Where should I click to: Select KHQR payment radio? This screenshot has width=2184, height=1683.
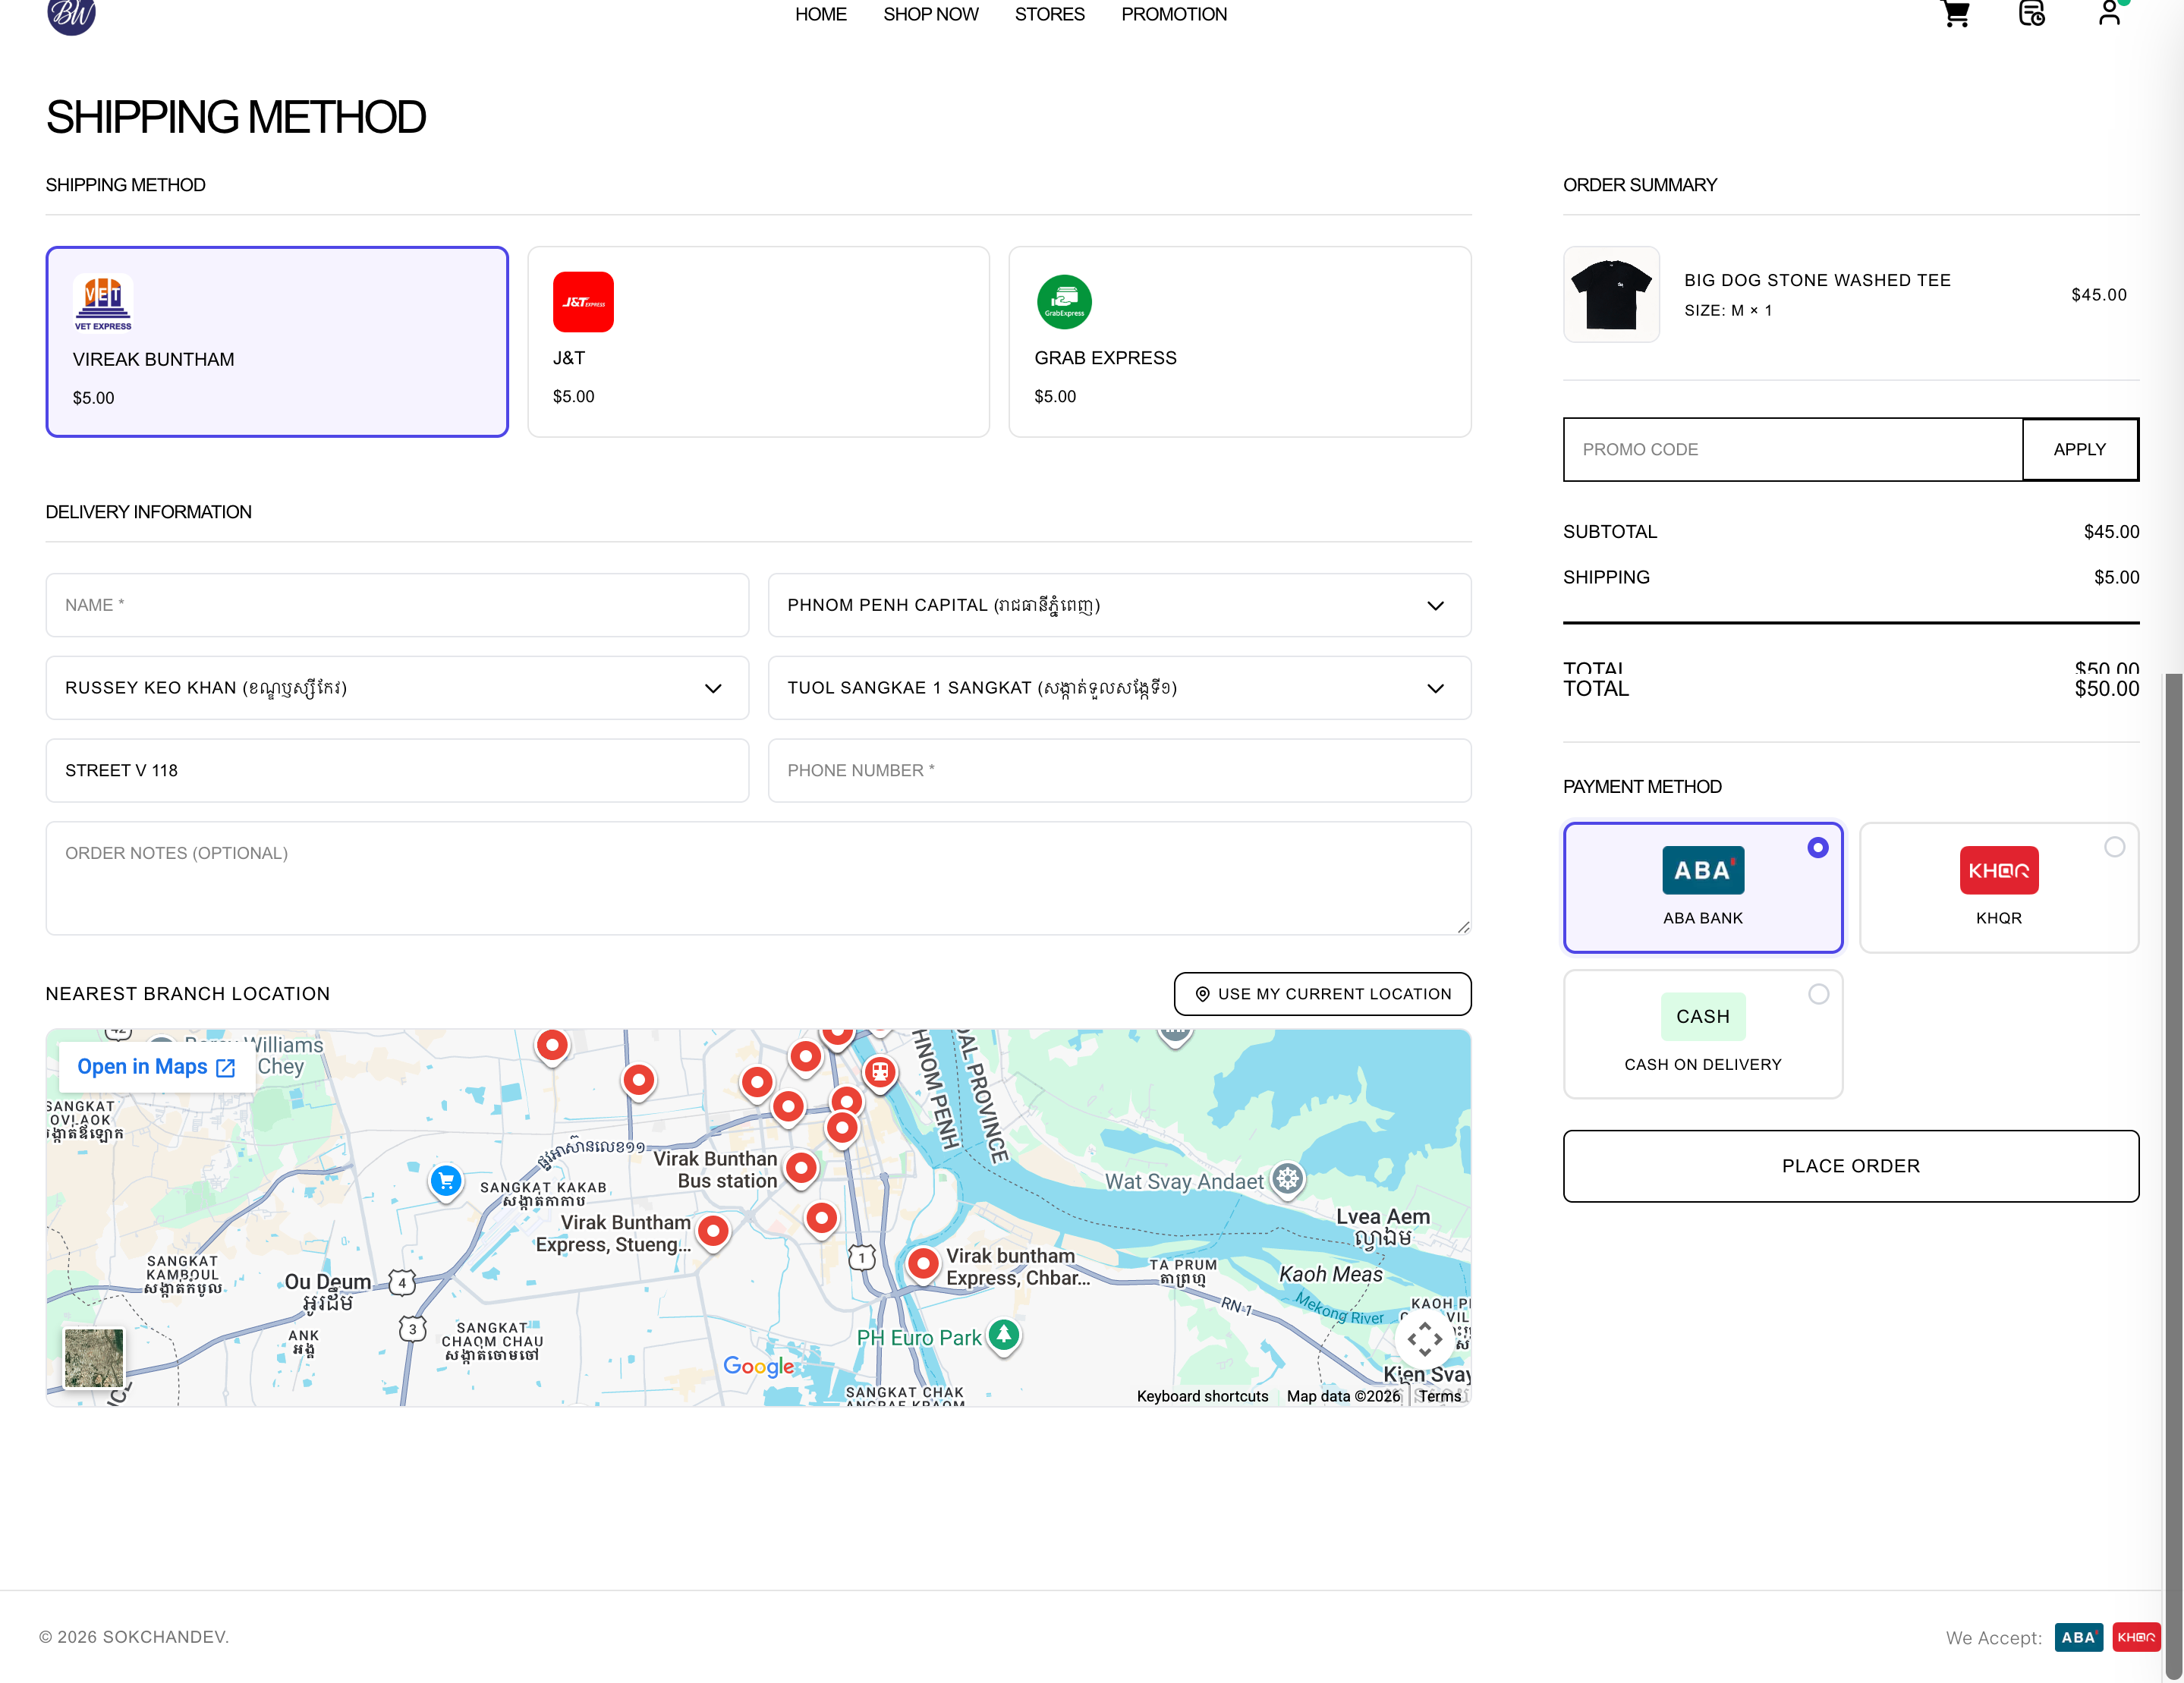pos(2114,848)
